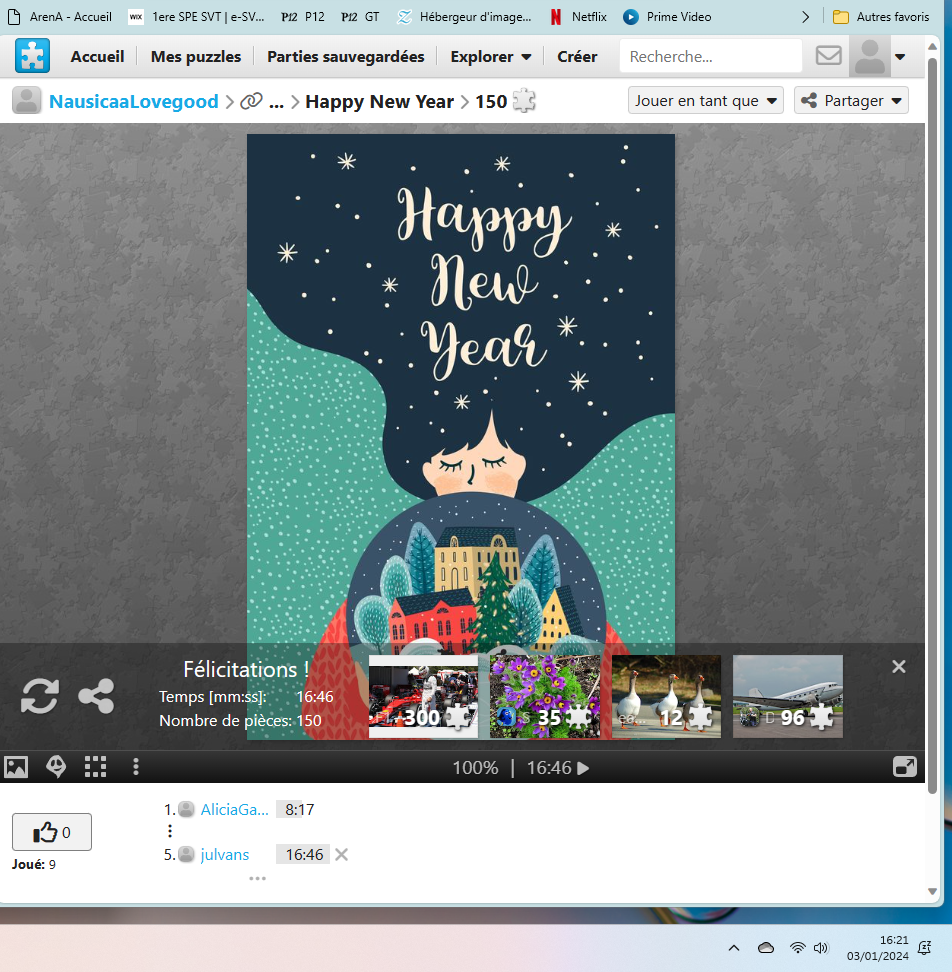This screenshot has width=952, height=972.
Task: Click the scrollbar down arrow
Action: (932, 891)
